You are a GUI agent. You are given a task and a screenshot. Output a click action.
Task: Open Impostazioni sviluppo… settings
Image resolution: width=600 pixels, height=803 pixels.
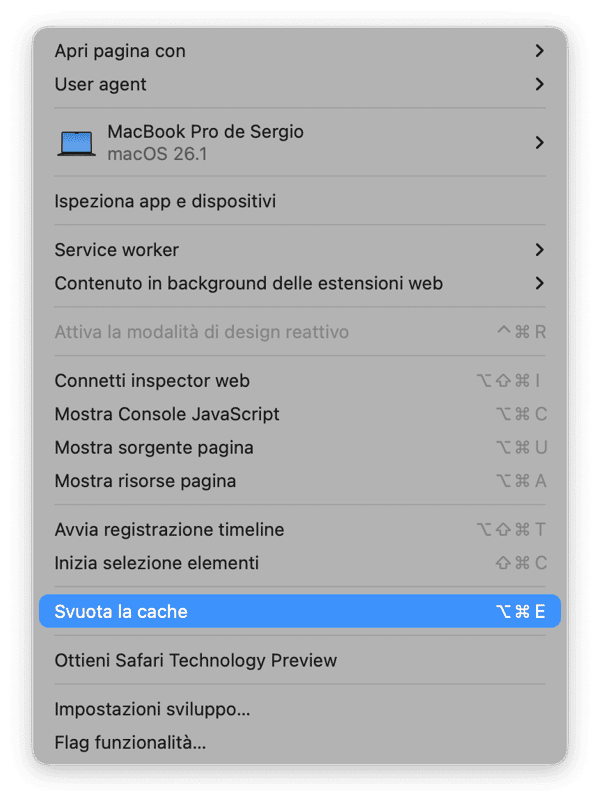click(152, 709)
